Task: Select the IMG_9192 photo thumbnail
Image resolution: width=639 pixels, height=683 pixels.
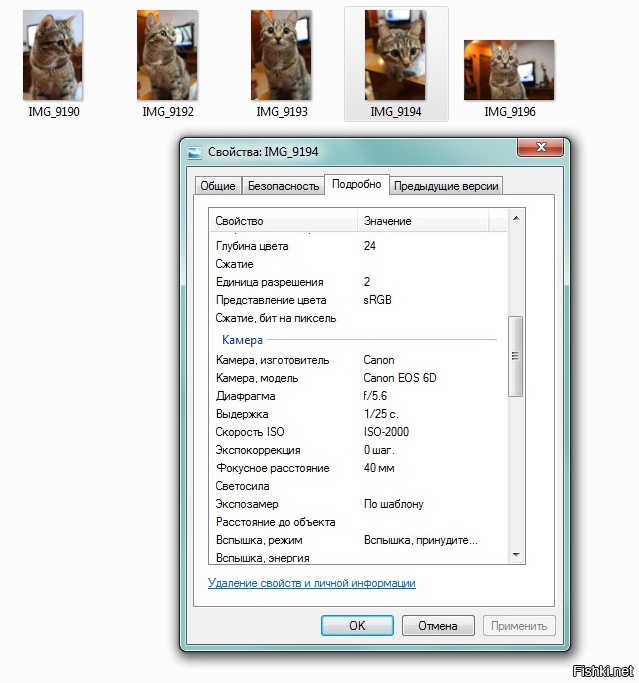Action: [167, 56]
